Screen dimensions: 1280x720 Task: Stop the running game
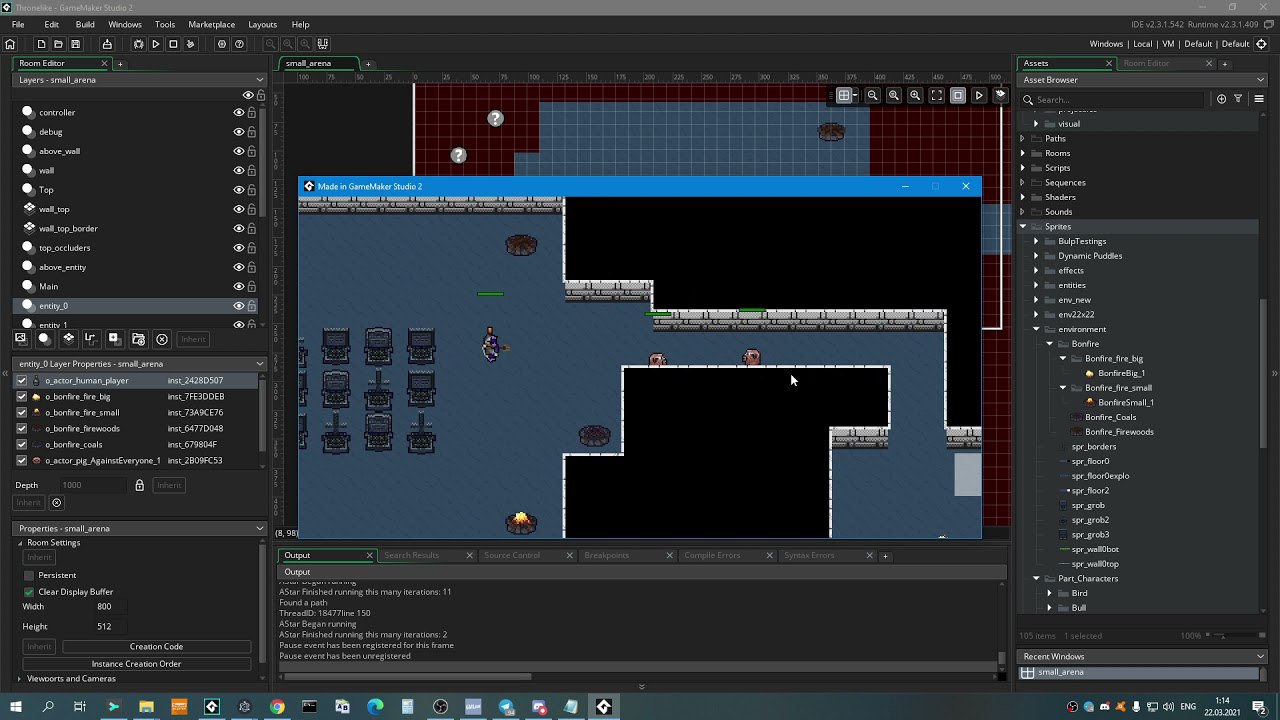173,44
